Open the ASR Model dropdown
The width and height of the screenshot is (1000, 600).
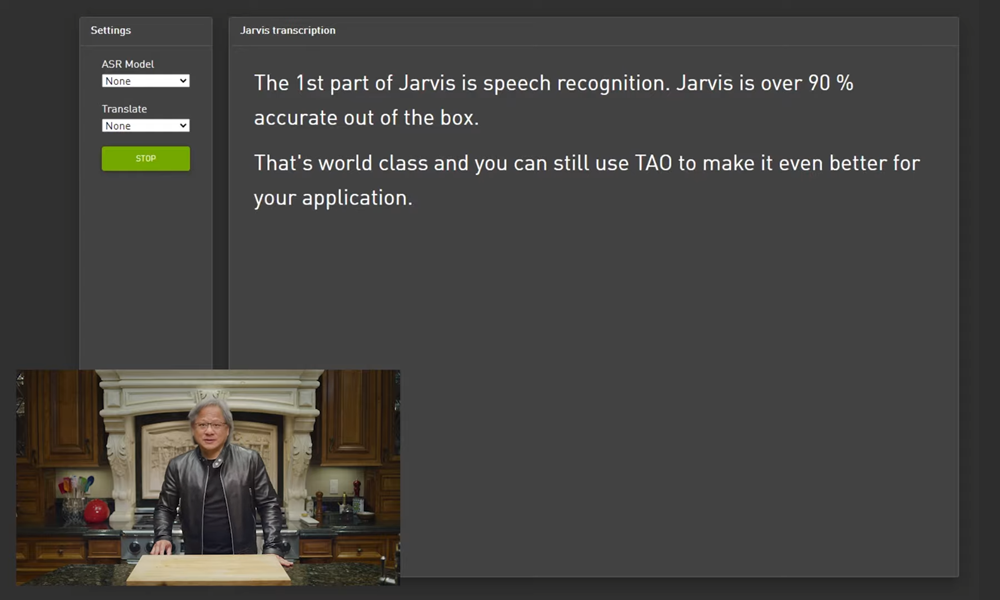click(x=145, y=81)
